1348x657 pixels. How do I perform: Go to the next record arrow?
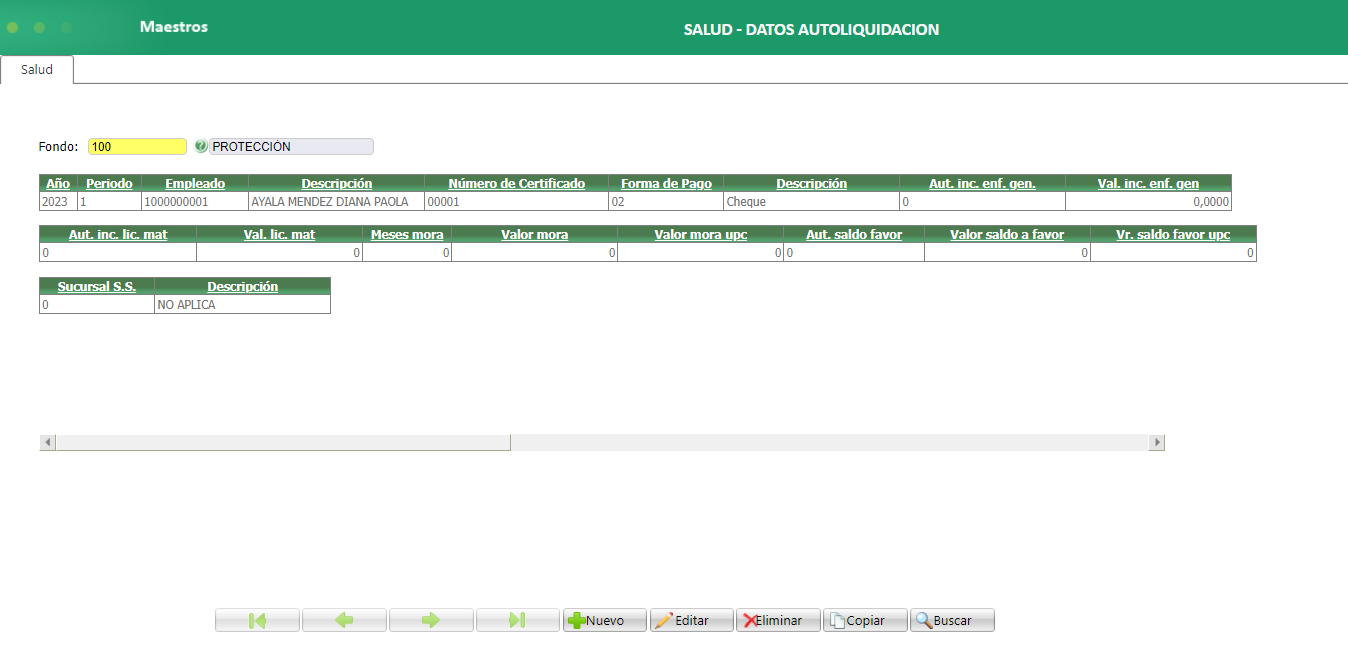(x=431, y=621)
